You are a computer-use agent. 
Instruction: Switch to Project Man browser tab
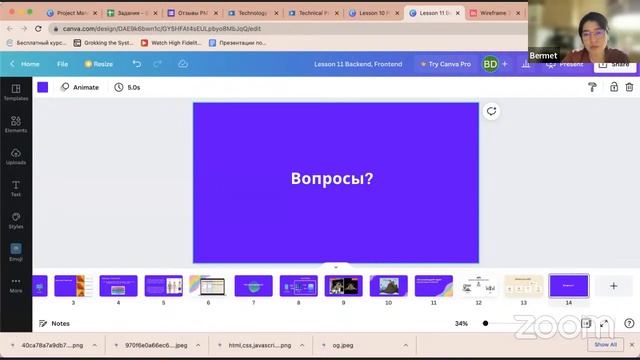(71, 13)
